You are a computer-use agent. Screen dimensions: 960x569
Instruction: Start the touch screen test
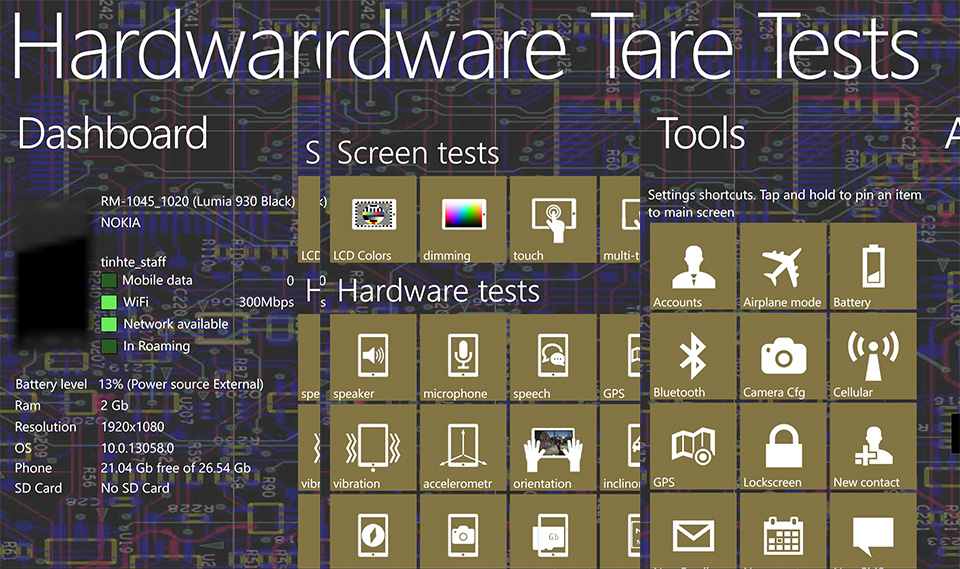click(x=553, y=220)
